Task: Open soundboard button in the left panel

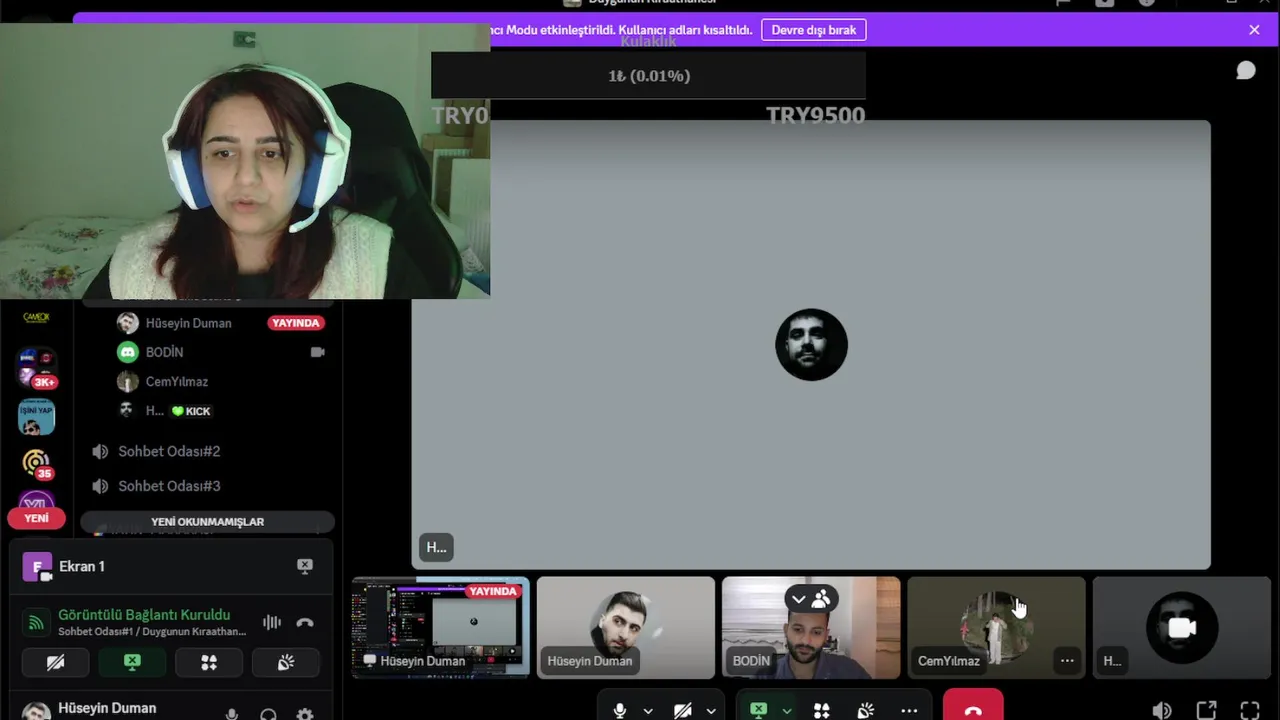Action: coord(286,662)
